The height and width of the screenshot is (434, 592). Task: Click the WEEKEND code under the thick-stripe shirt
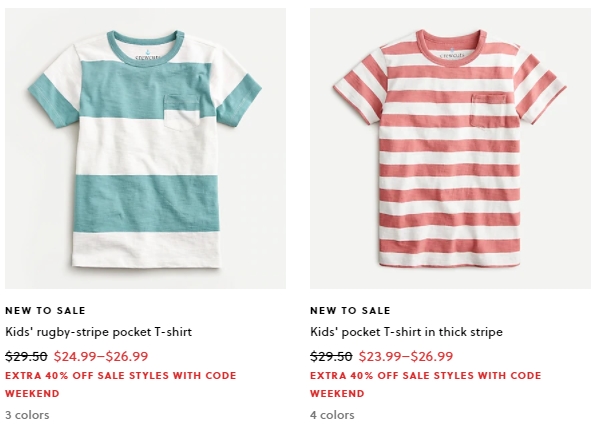(x=338, y=394)
